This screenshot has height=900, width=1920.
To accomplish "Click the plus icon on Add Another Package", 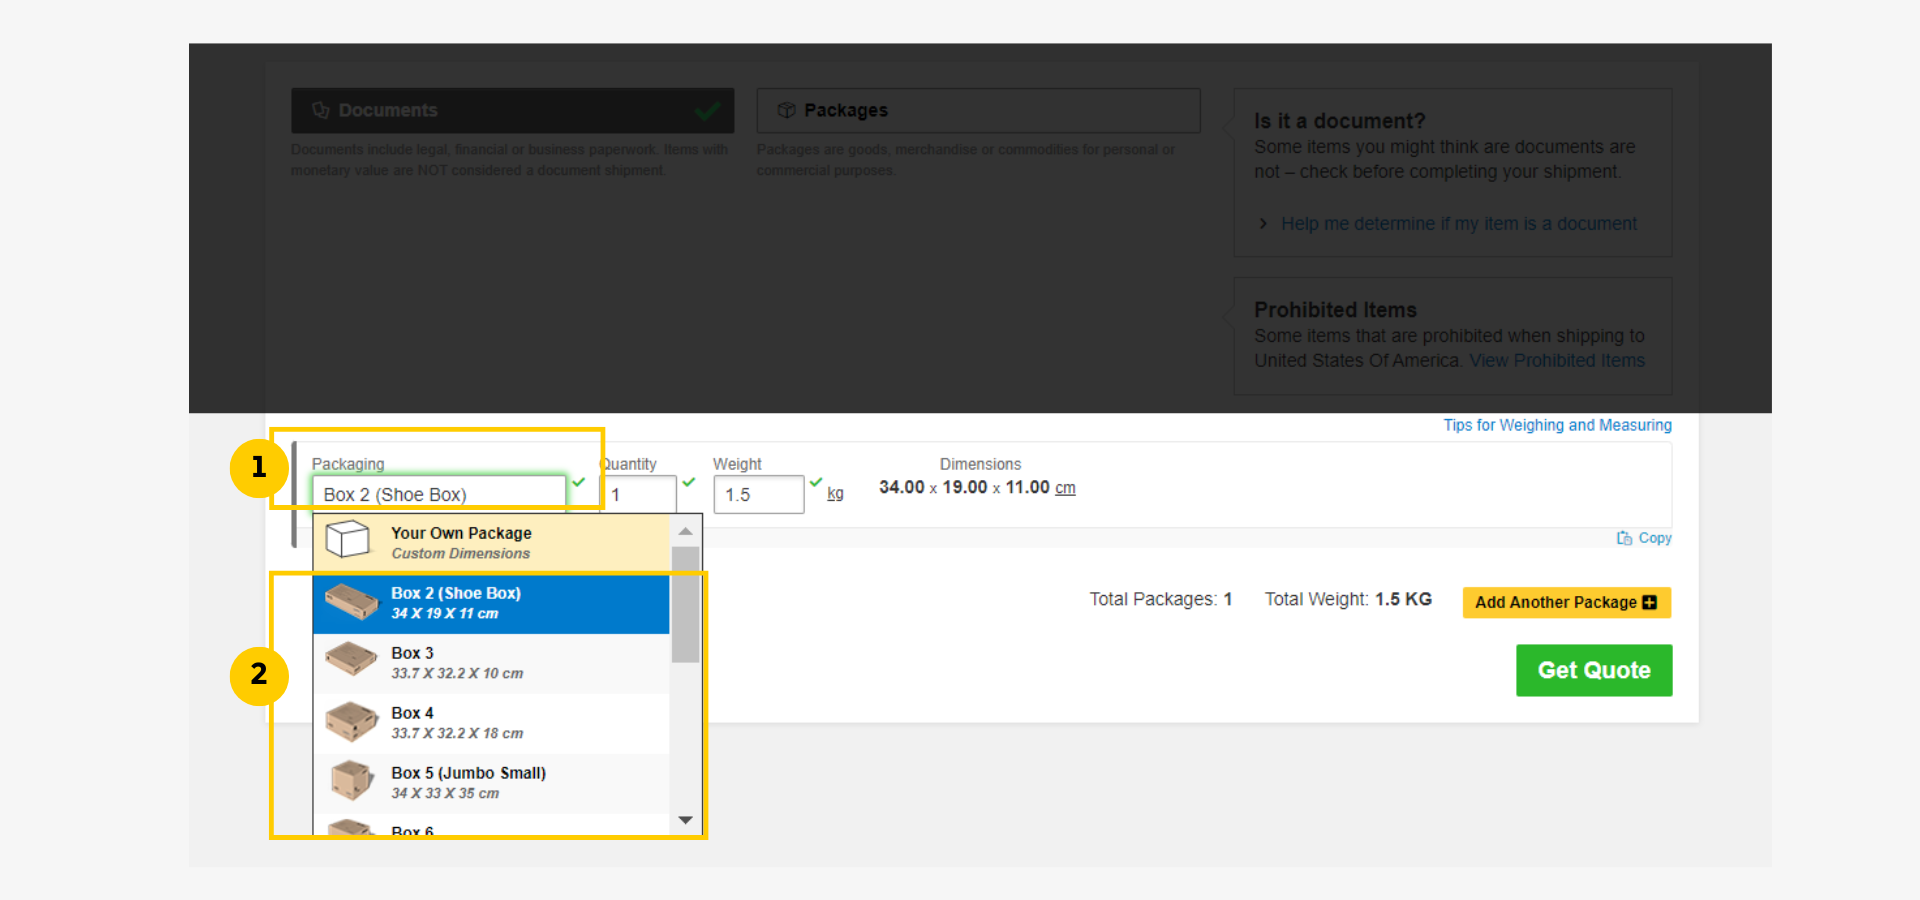I will (x=1649, y=602).
